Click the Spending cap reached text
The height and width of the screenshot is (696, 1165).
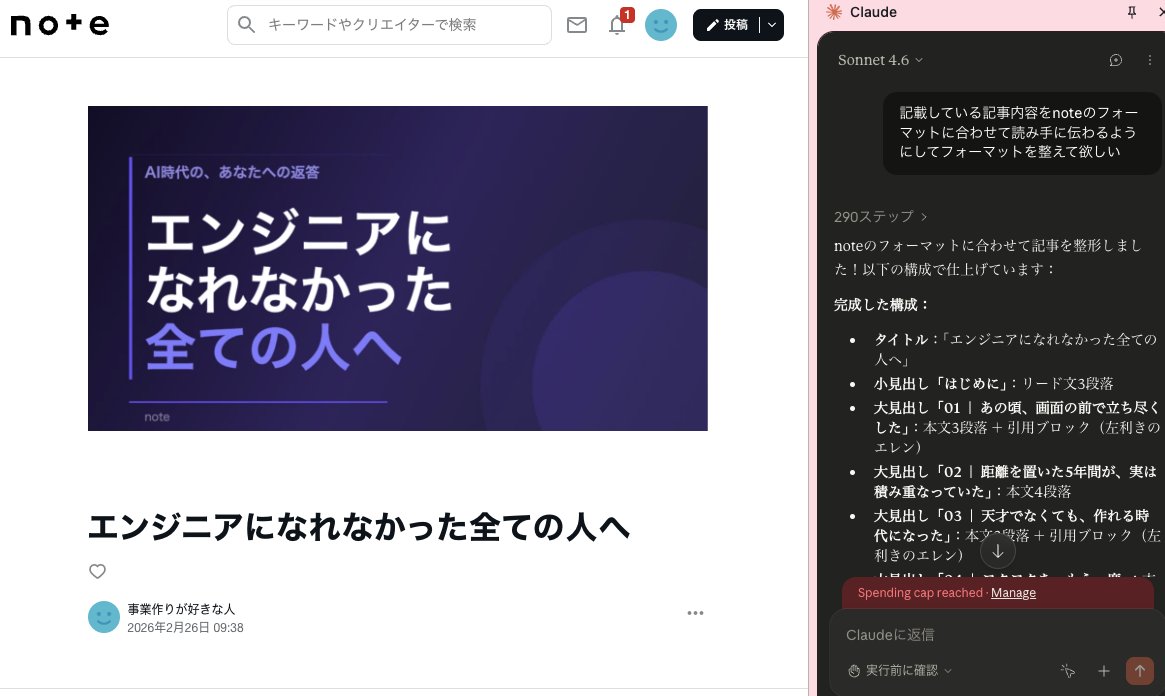(920, 593)
